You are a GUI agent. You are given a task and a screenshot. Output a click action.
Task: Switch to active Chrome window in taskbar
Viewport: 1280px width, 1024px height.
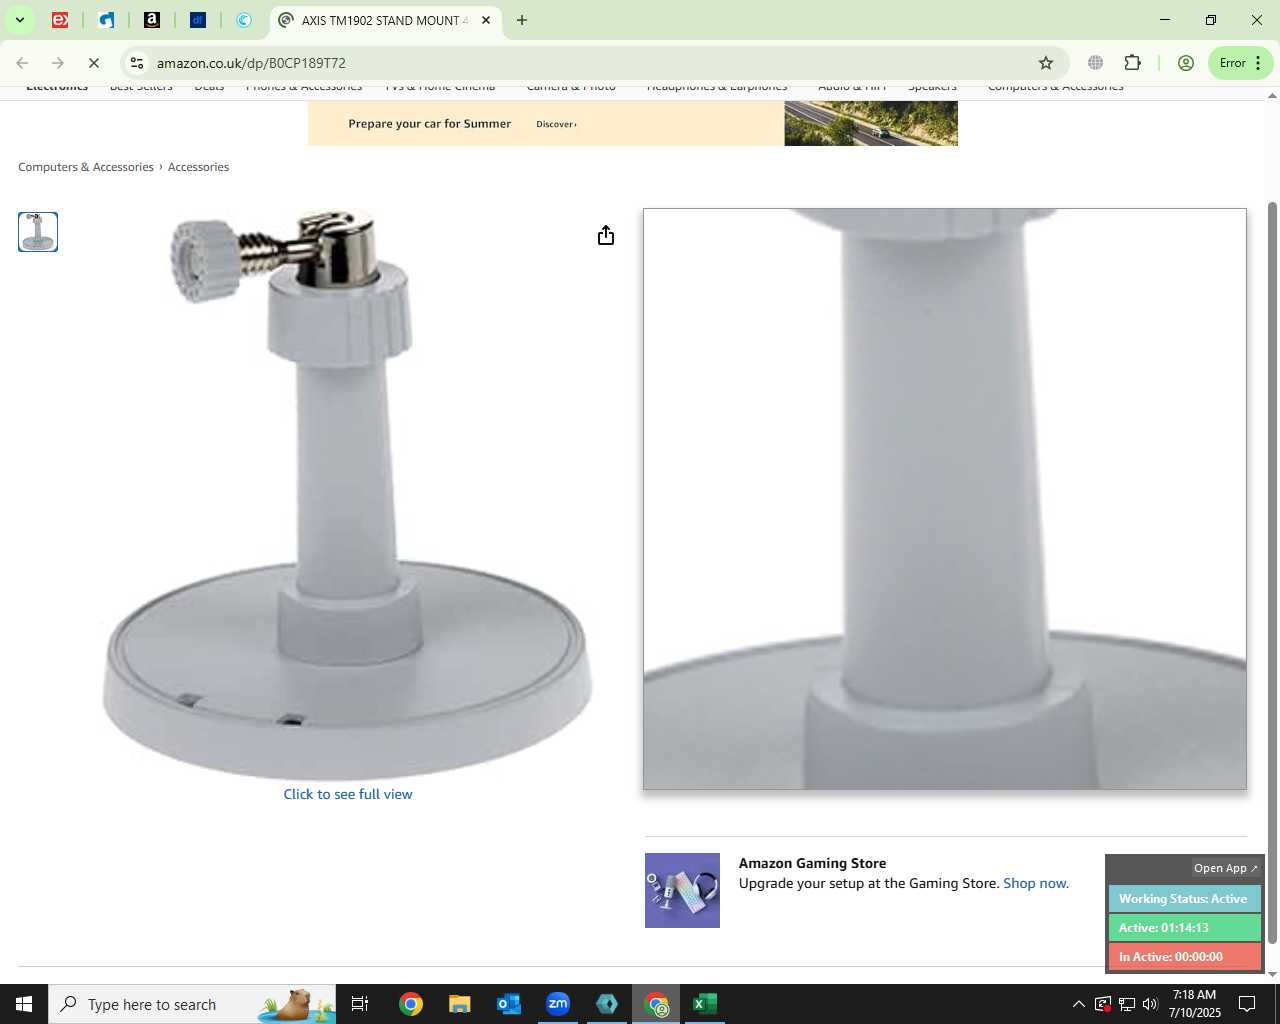(656, 1004)
